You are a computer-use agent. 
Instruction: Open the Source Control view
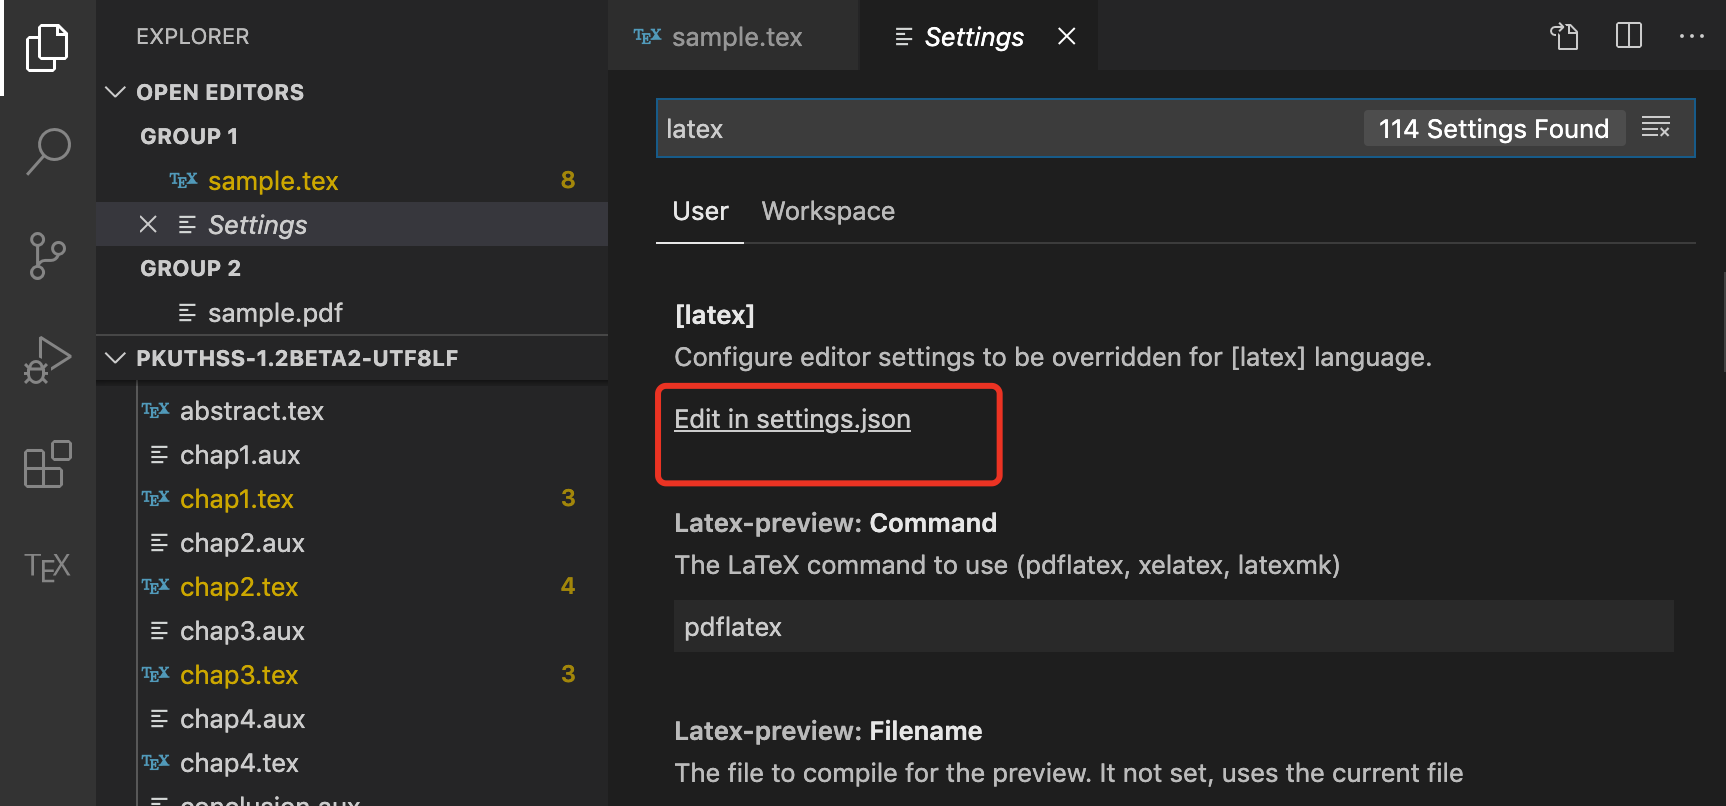click(47, 256)
